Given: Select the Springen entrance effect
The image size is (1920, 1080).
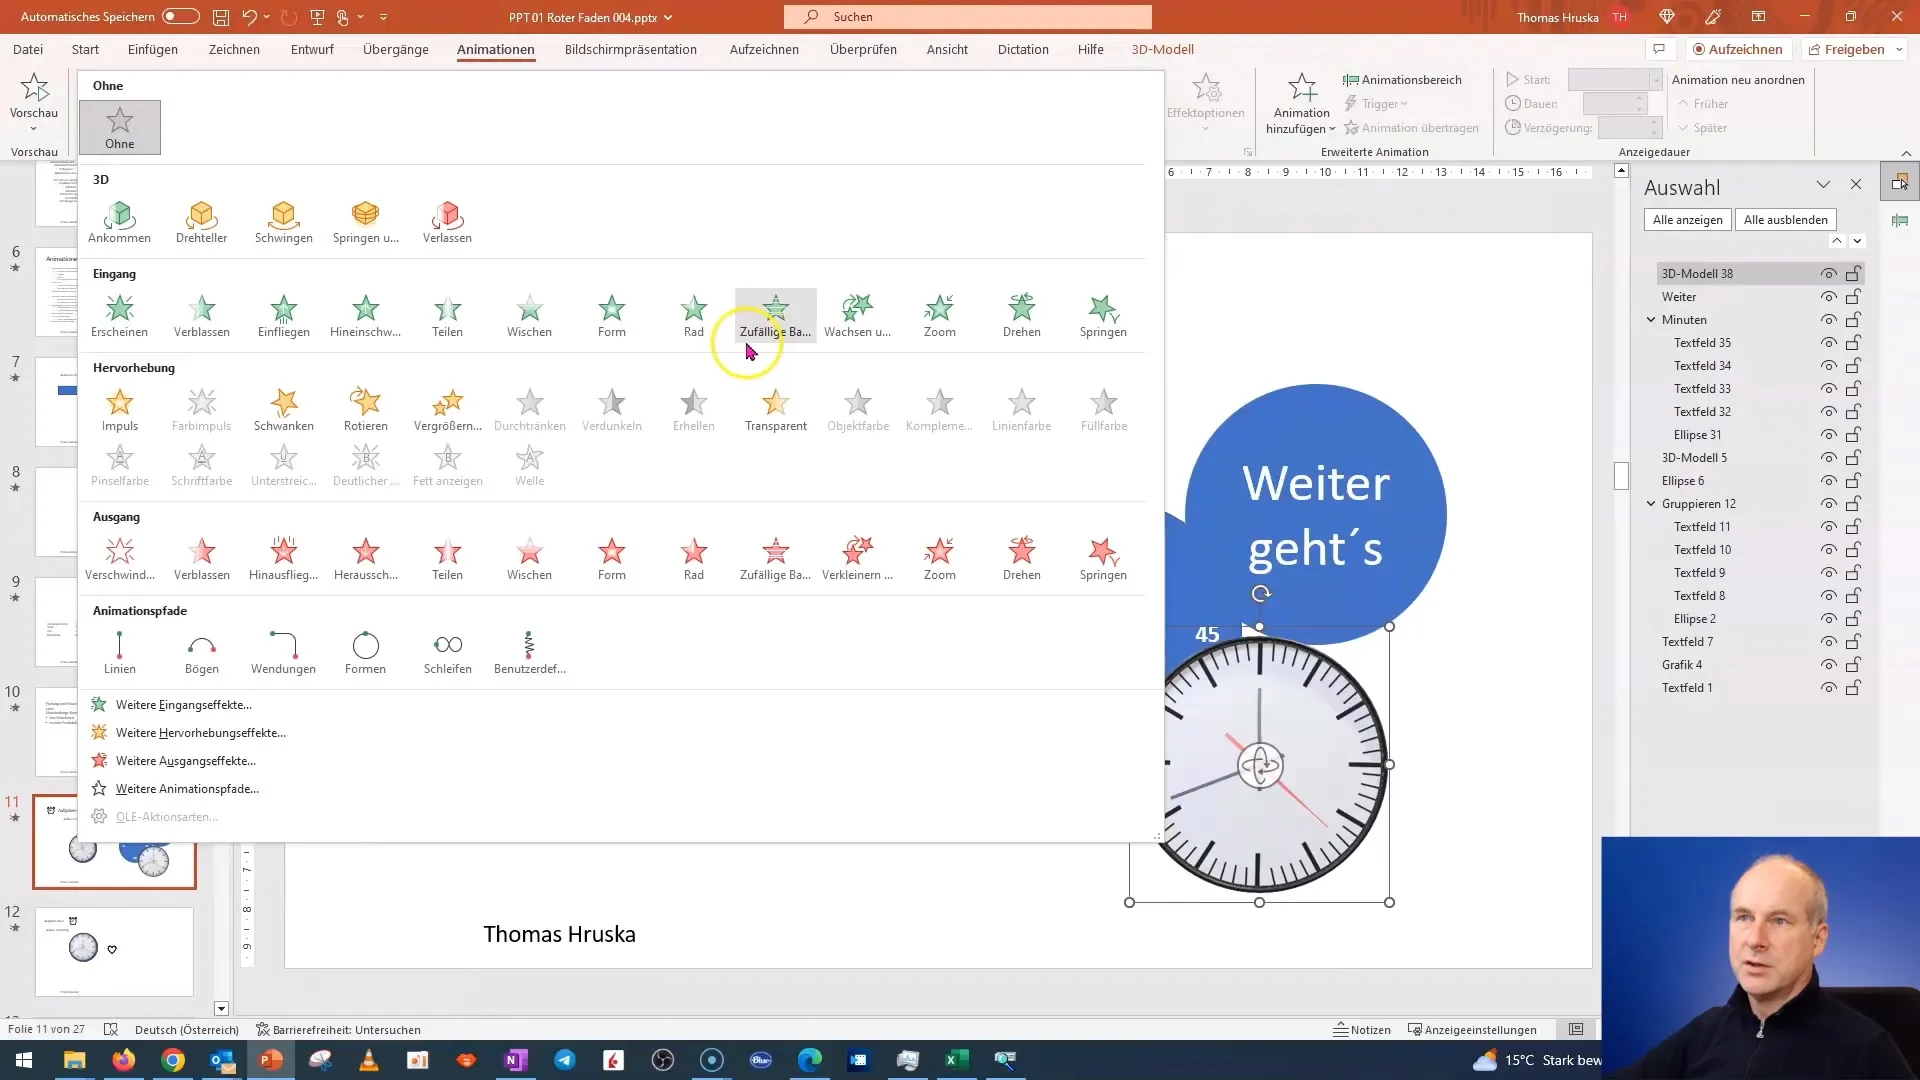Looking at the screenshot, I should [x=1103, y=316].
